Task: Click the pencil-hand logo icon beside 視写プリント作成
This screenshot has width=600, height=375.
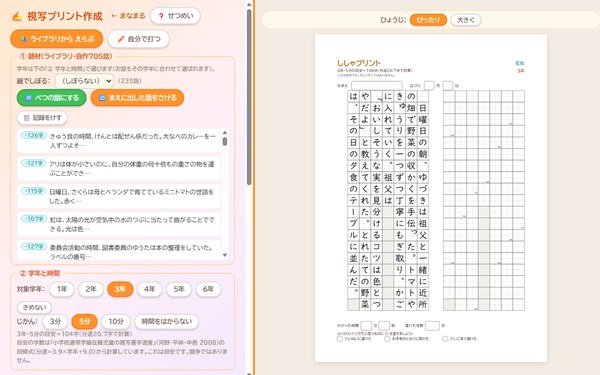Action: [x=16, y=16]
